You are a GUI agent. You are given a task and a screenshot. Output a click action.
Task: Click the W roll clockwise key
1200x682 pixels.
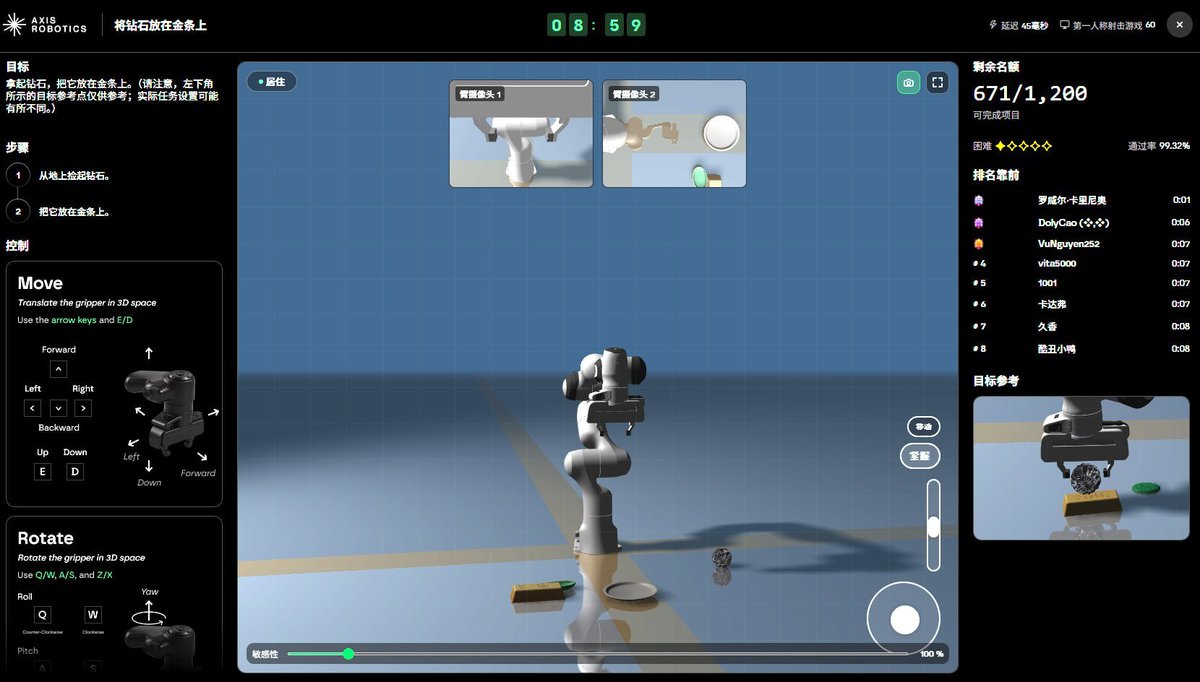coord(93,614)
